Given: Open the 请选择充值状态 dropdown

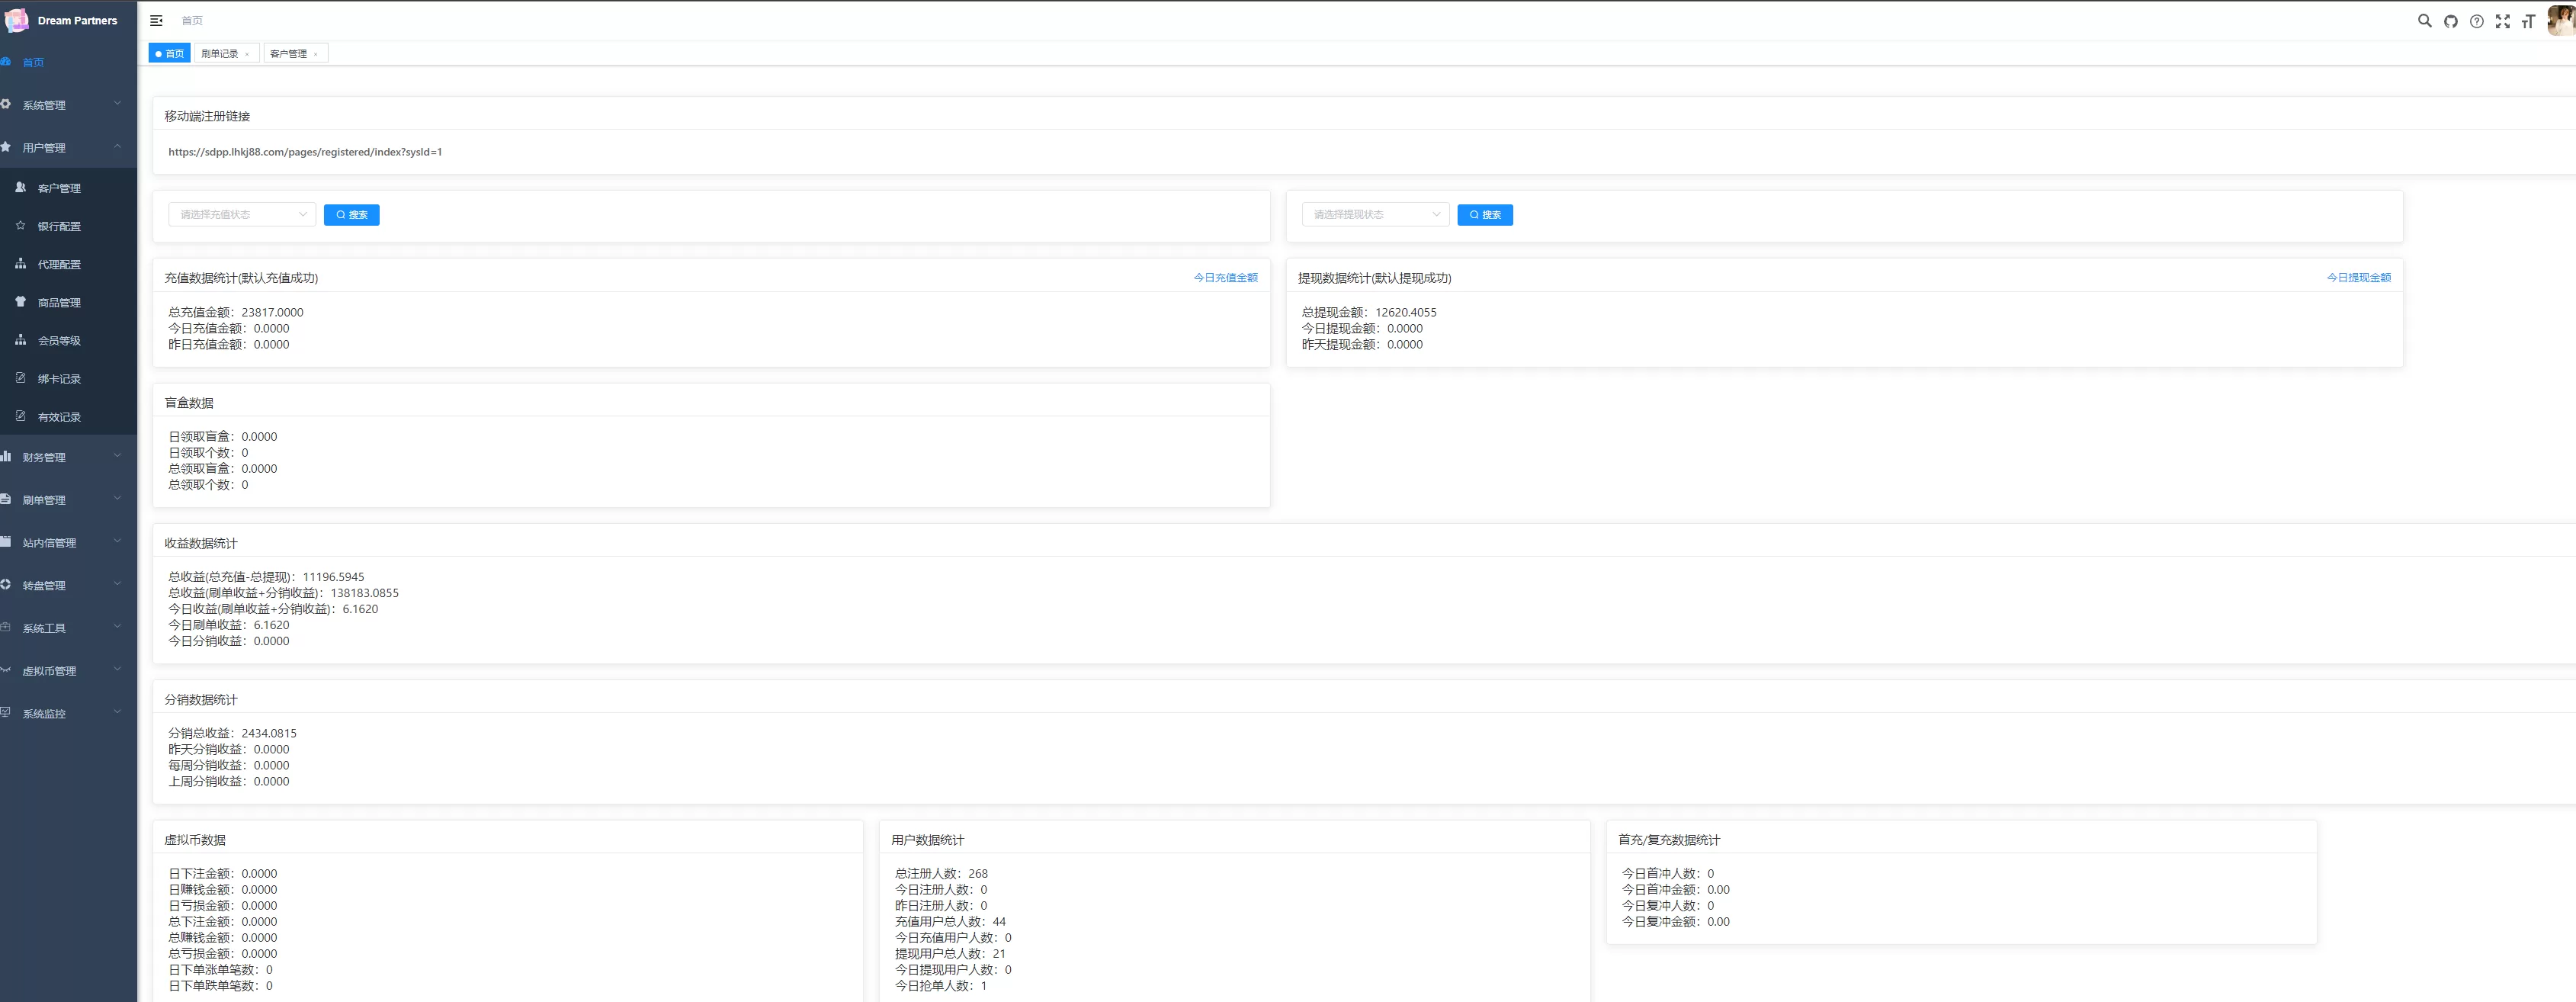Looking at the screenshot, I should tap(242, 214).
